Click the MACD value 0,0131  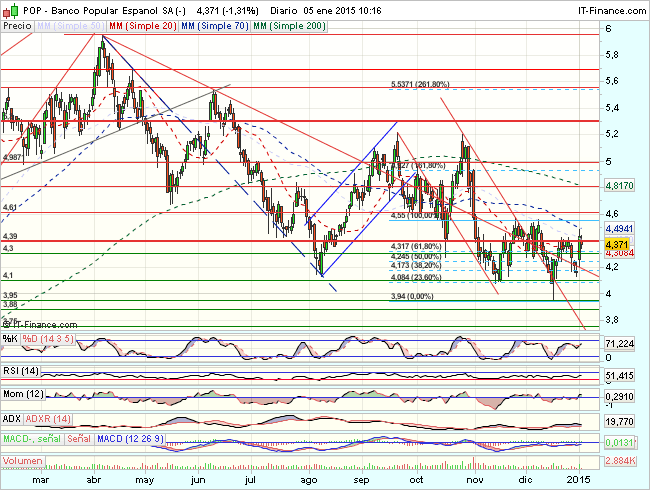coord(619,443)
